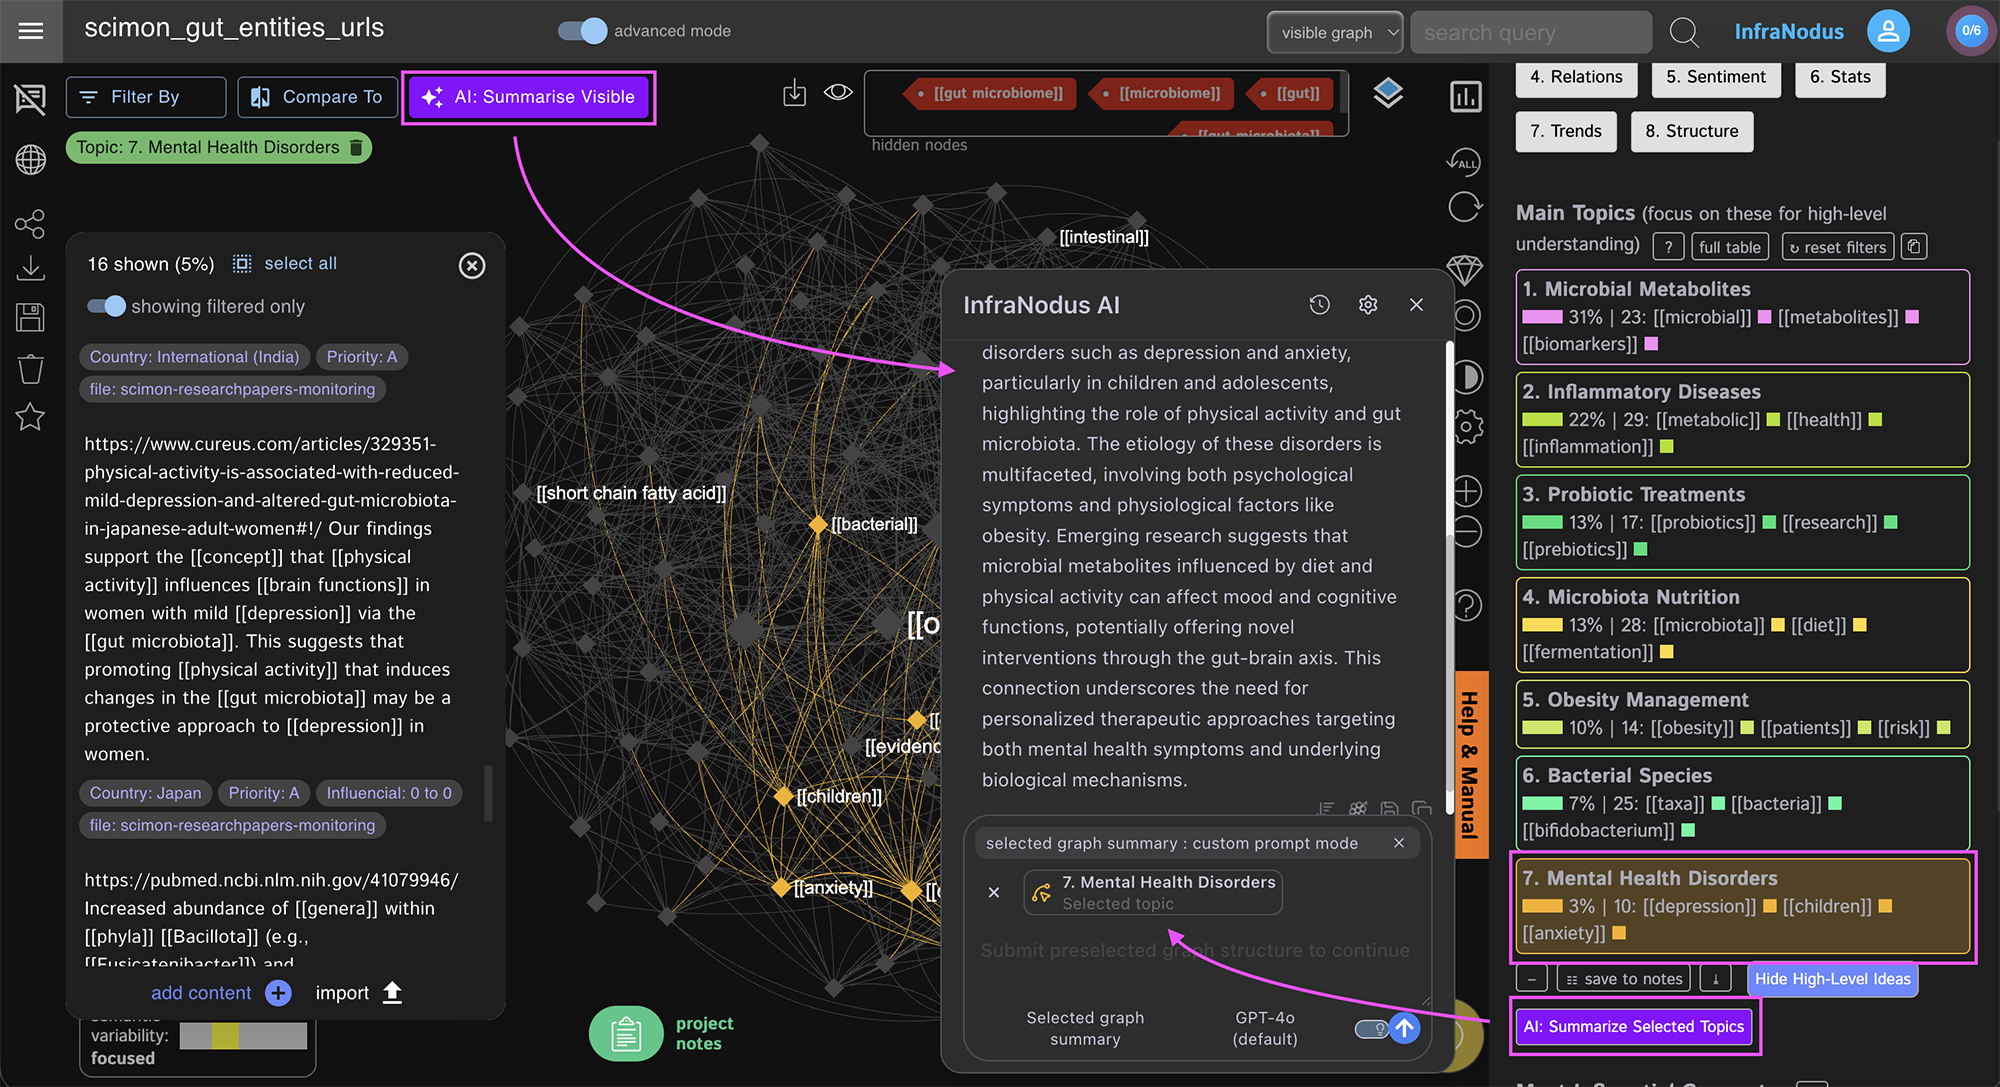Click the magnifier search icon
Image resolution: width=2000 pixels, height=1087 pixels.
(x=1684, y=32)
